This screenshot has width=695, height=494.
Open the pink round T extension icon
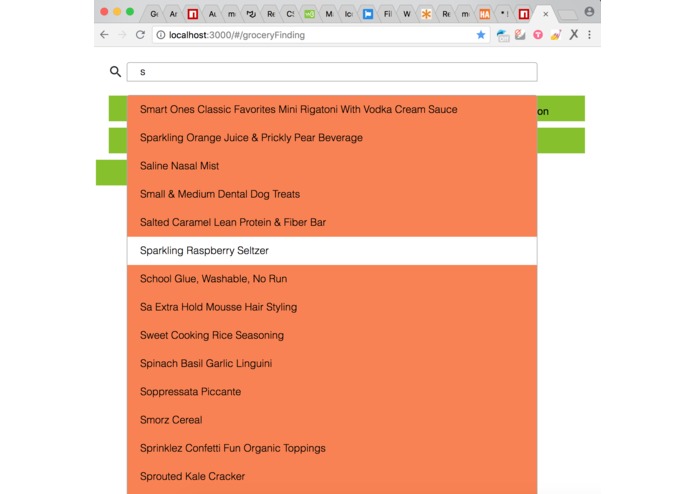tap(538, 35)
